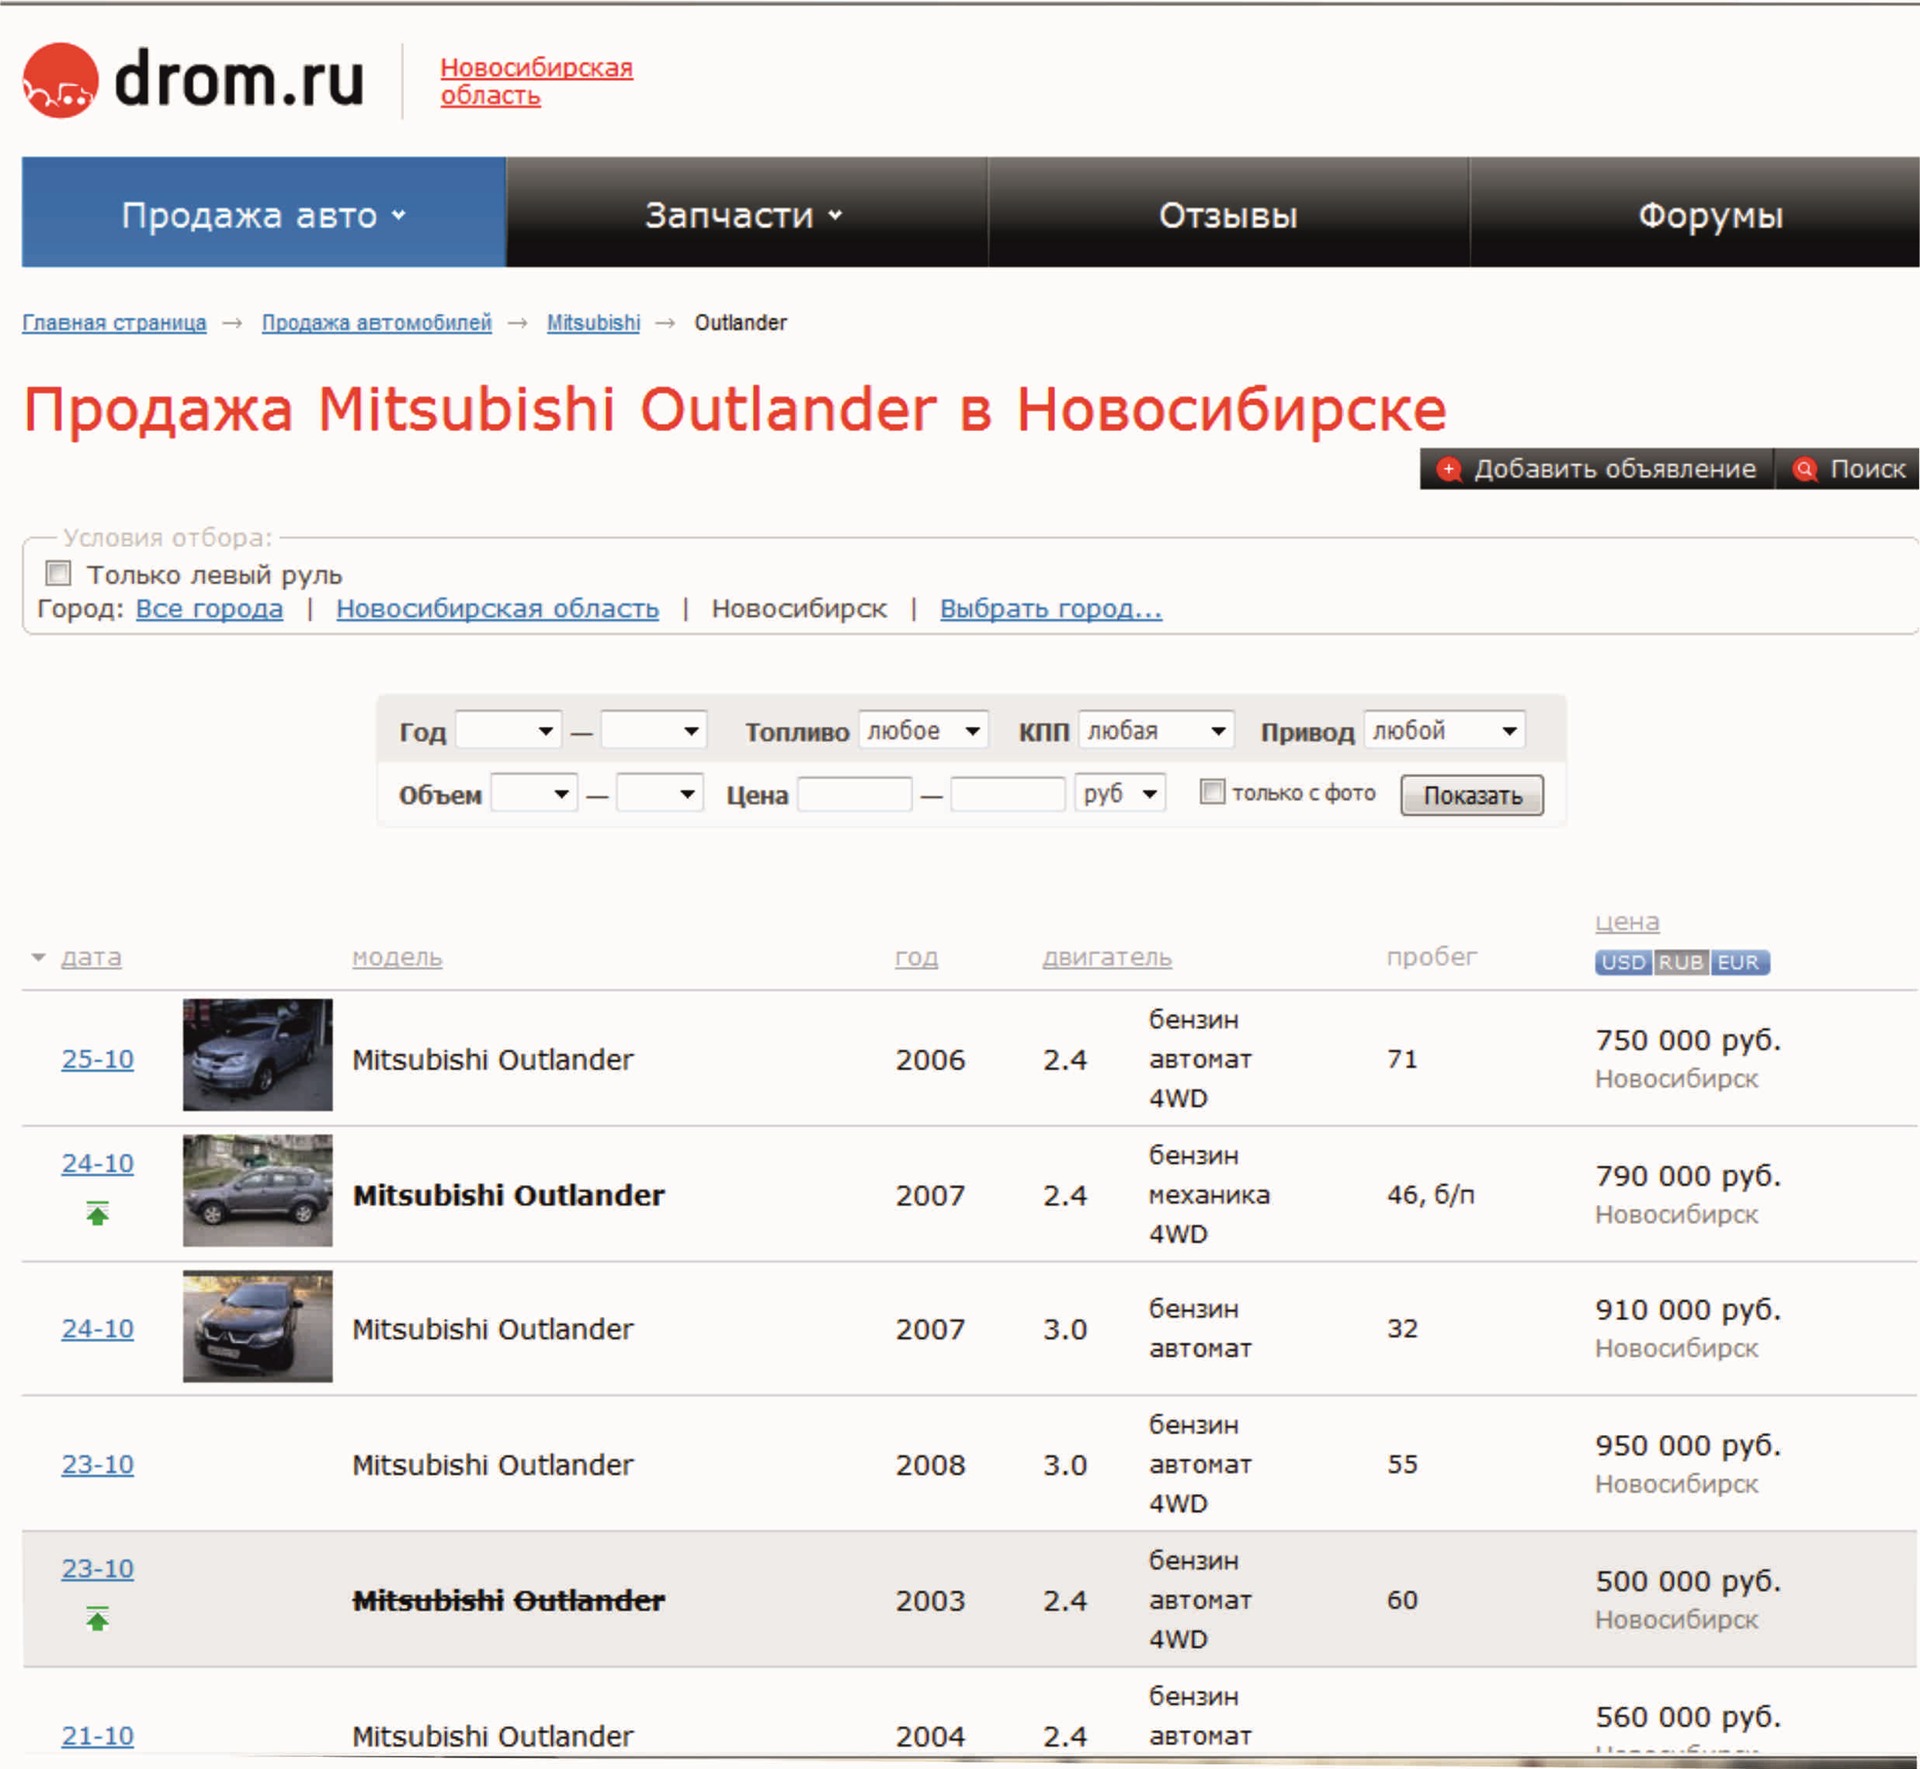Select Все города filter link
The image size is (1920, 1769).
(x=209, y=608)
